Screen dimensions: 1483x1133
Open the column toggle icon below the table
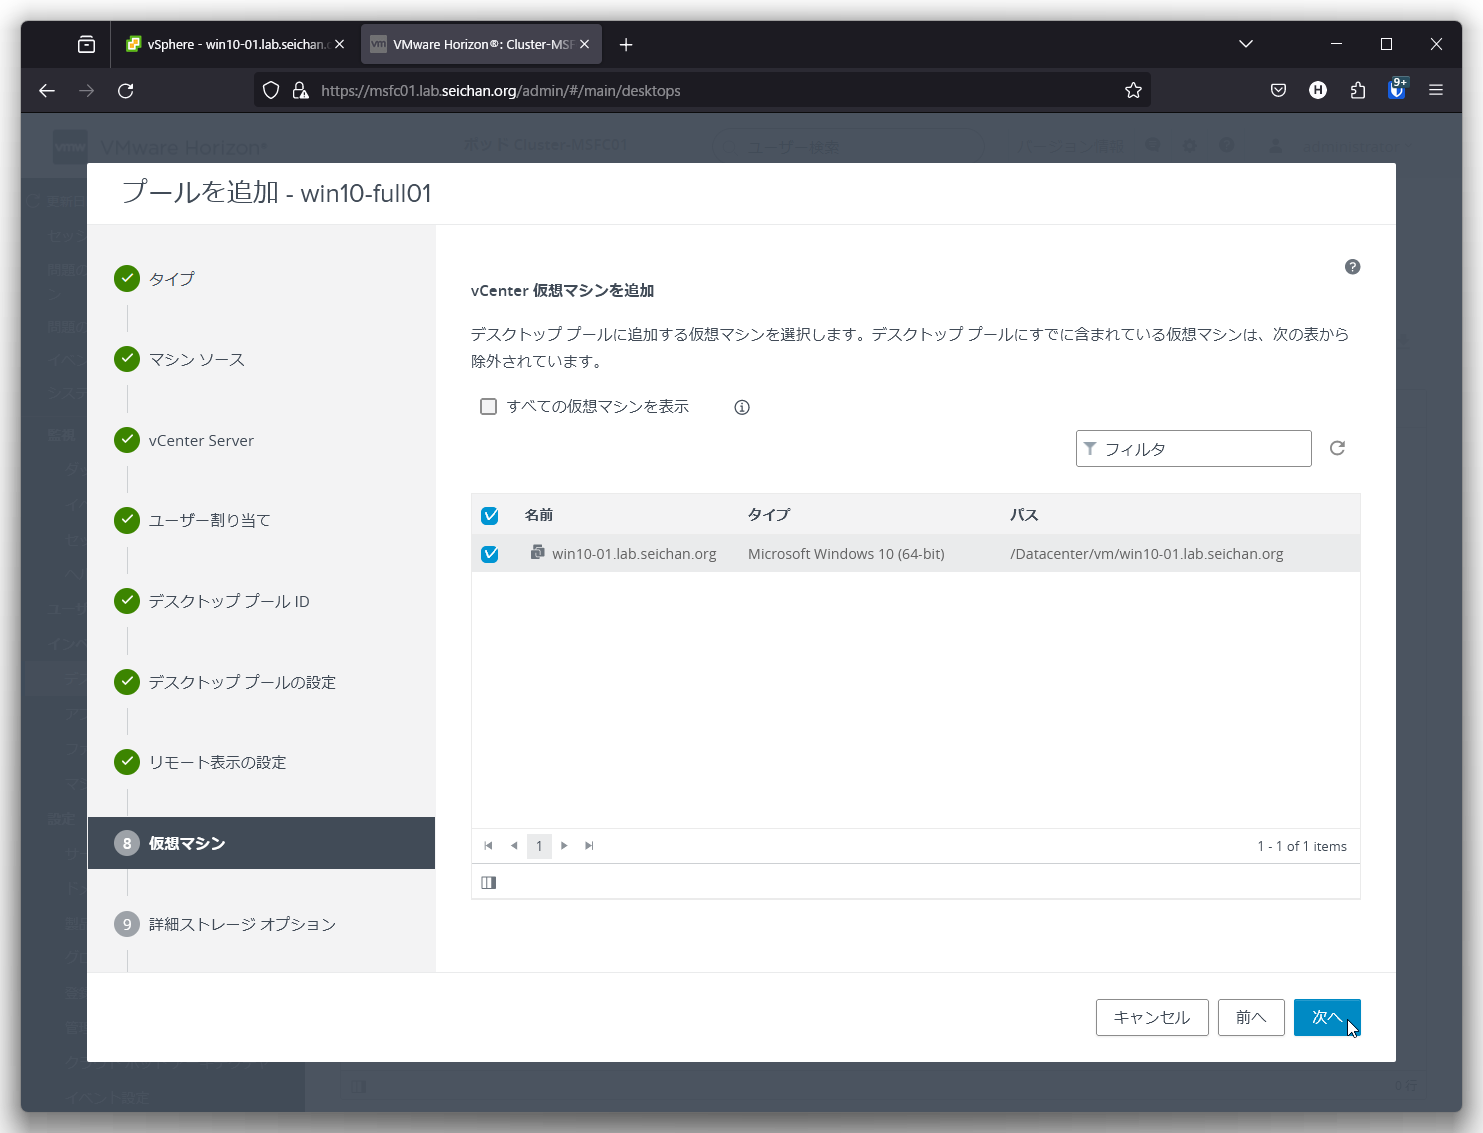(x=488, y=882)
